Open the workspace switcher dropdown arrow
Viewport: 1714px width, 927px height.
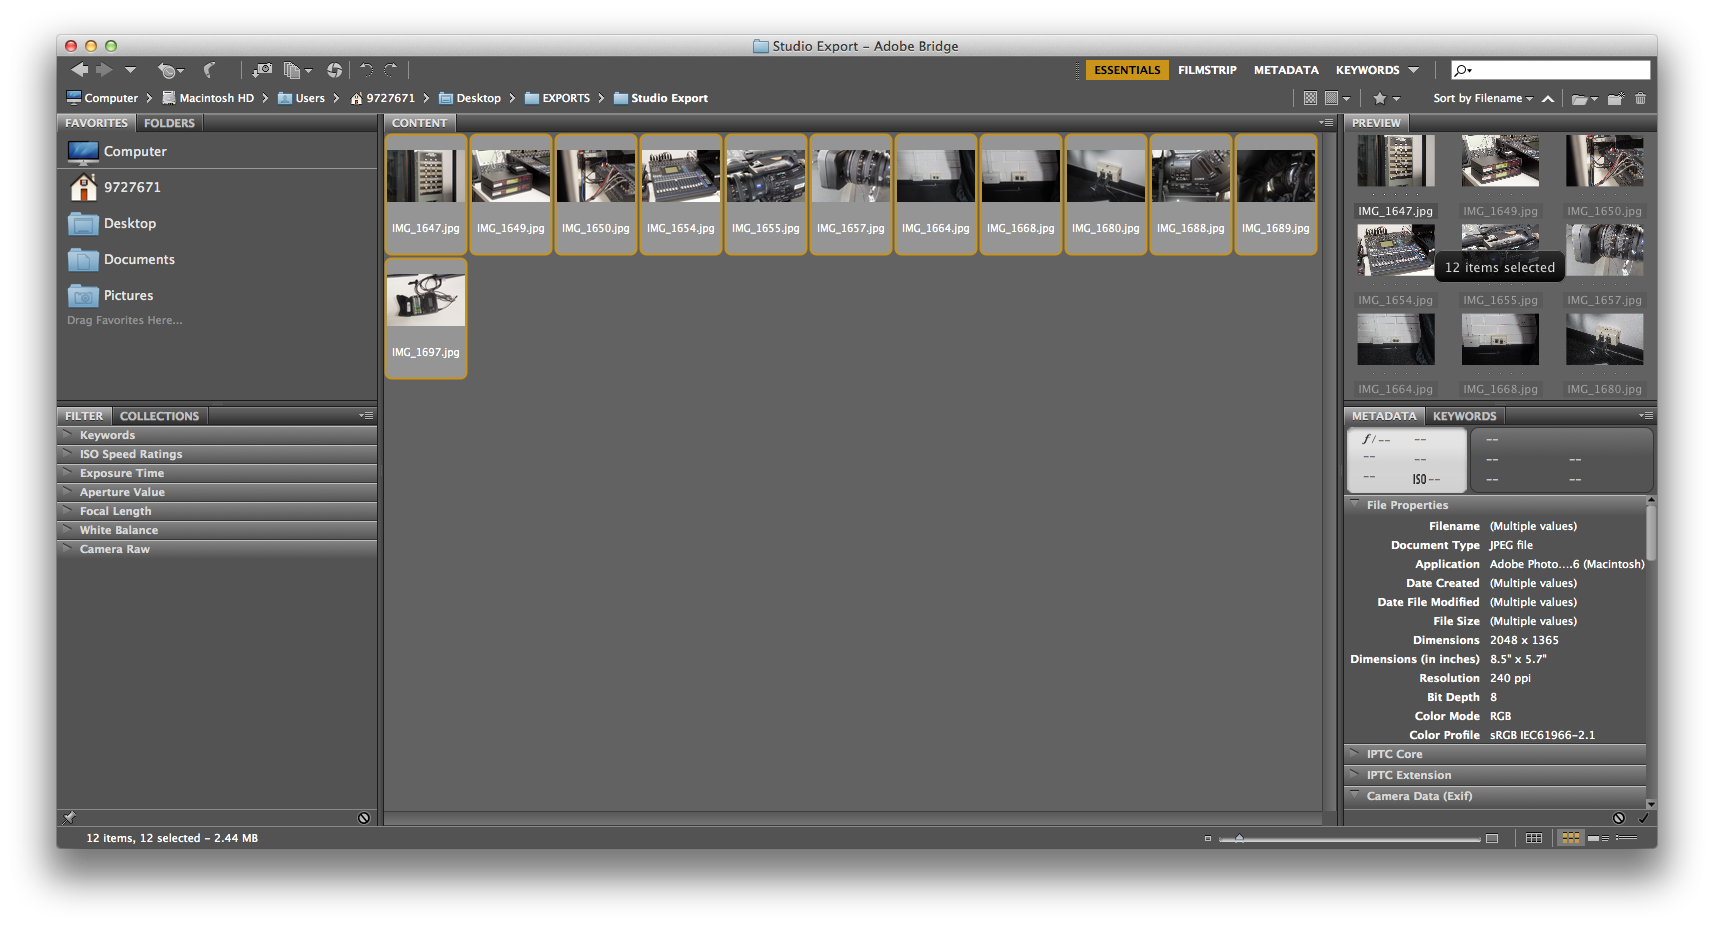point(1413,70)
